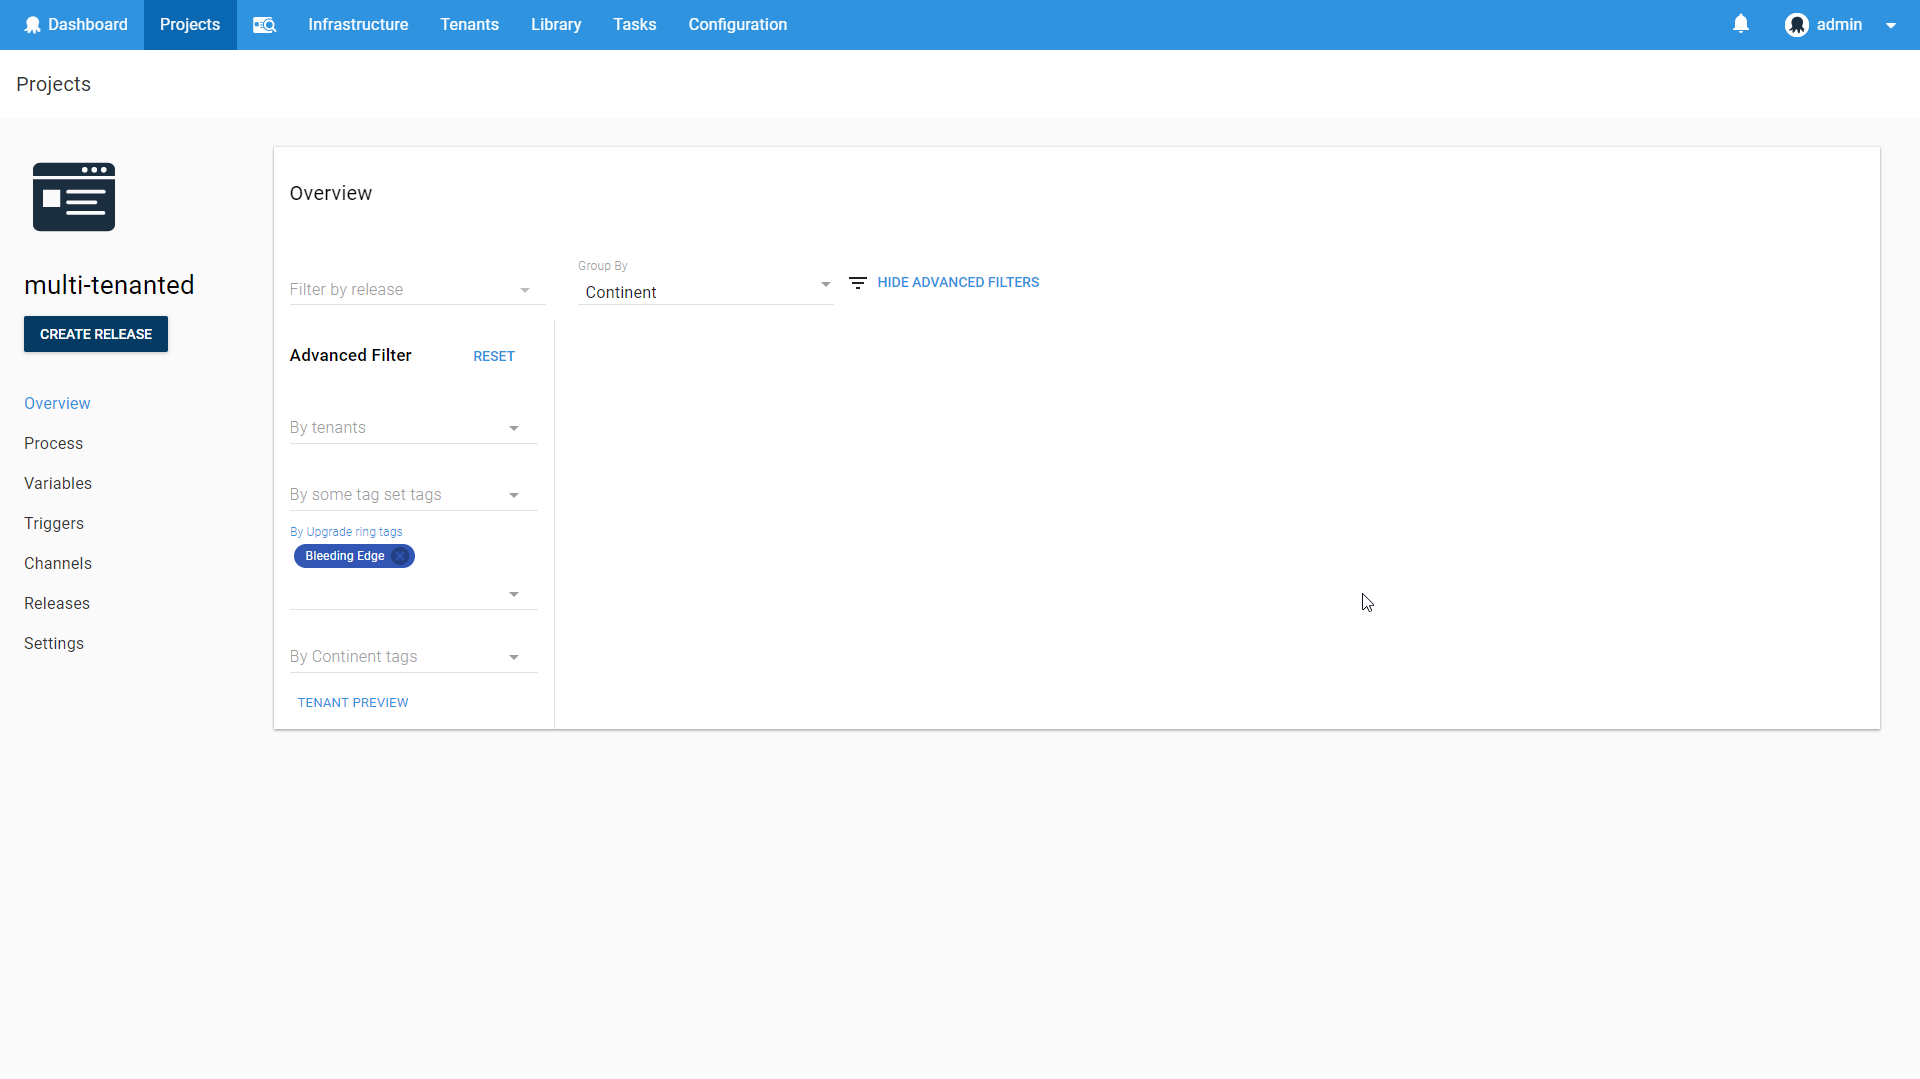The height and width of the screenshot is (1079, 1920).
Task: Open the Group By Continent dropdown
Action: coord(705,292)
